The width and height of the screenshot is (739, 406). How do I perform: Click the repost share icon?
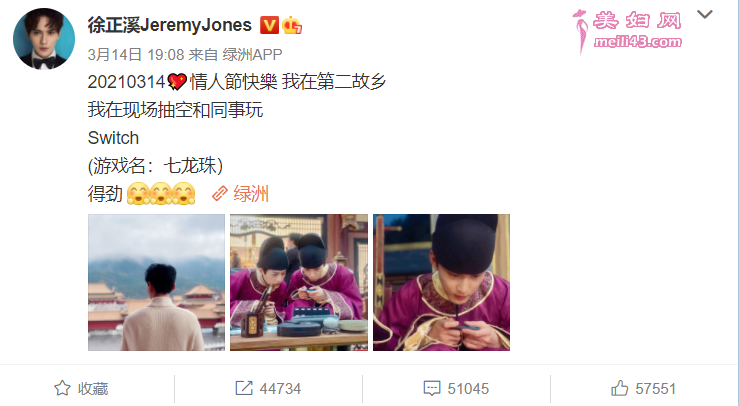tap(244, 388)
